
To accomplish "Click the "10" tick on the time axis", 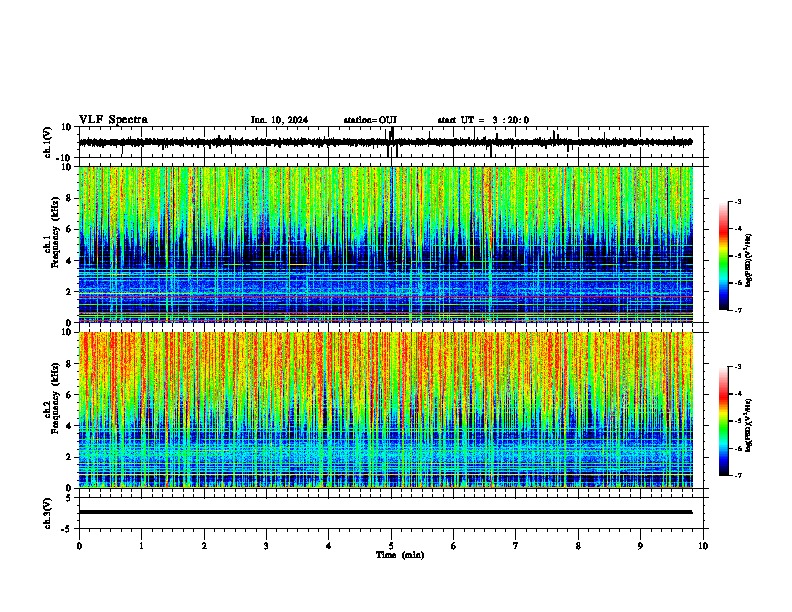I will 703,546.
